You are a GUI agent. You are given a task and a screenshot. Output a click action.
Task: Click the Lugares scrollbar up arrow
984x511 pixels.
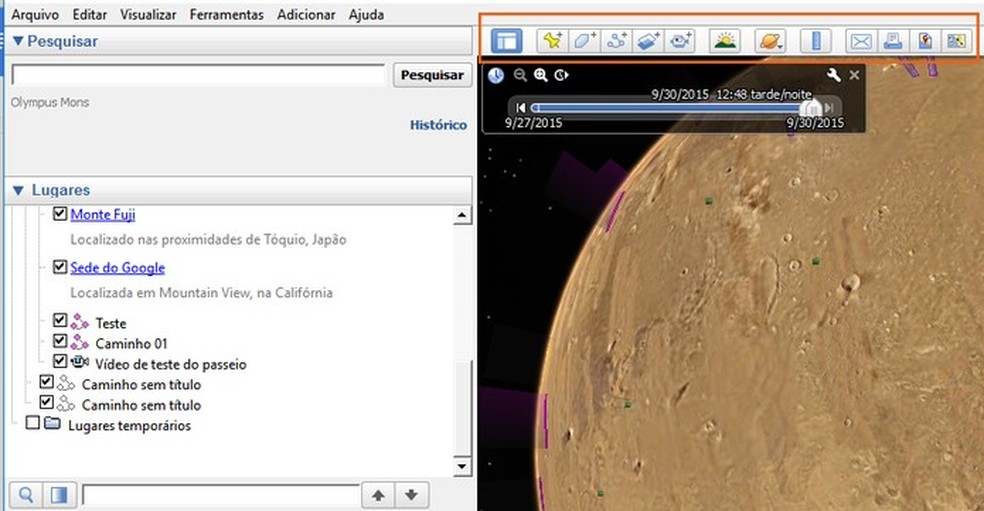click(462, 215)
